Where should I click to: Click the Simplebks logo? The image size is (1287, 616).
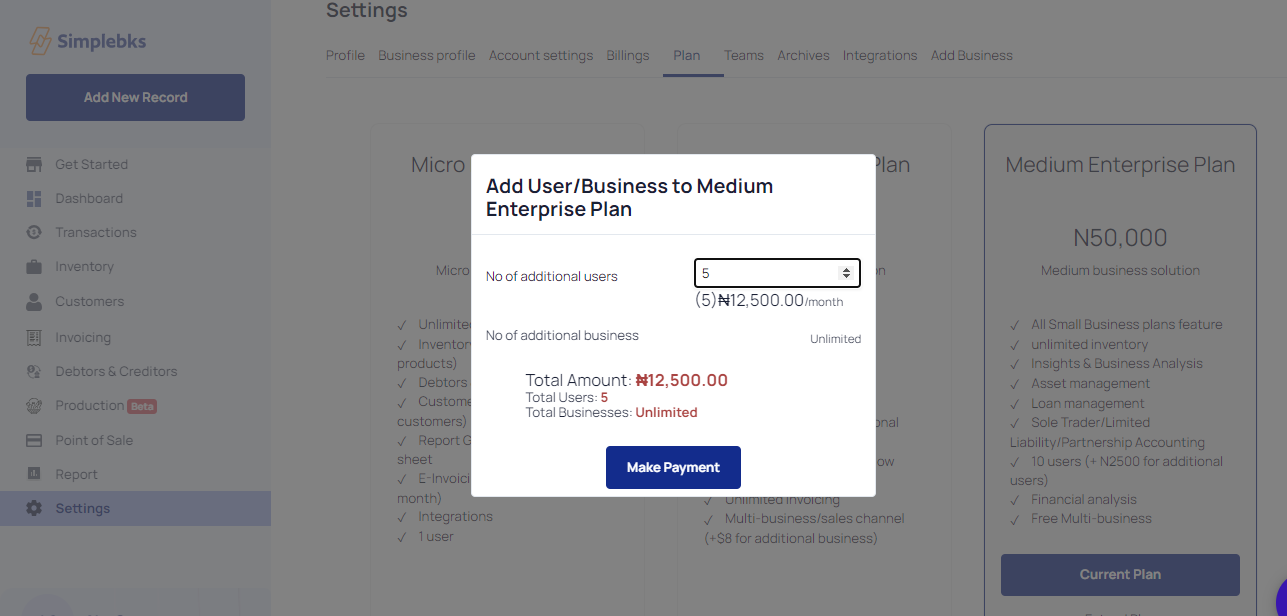coord(87,42)
